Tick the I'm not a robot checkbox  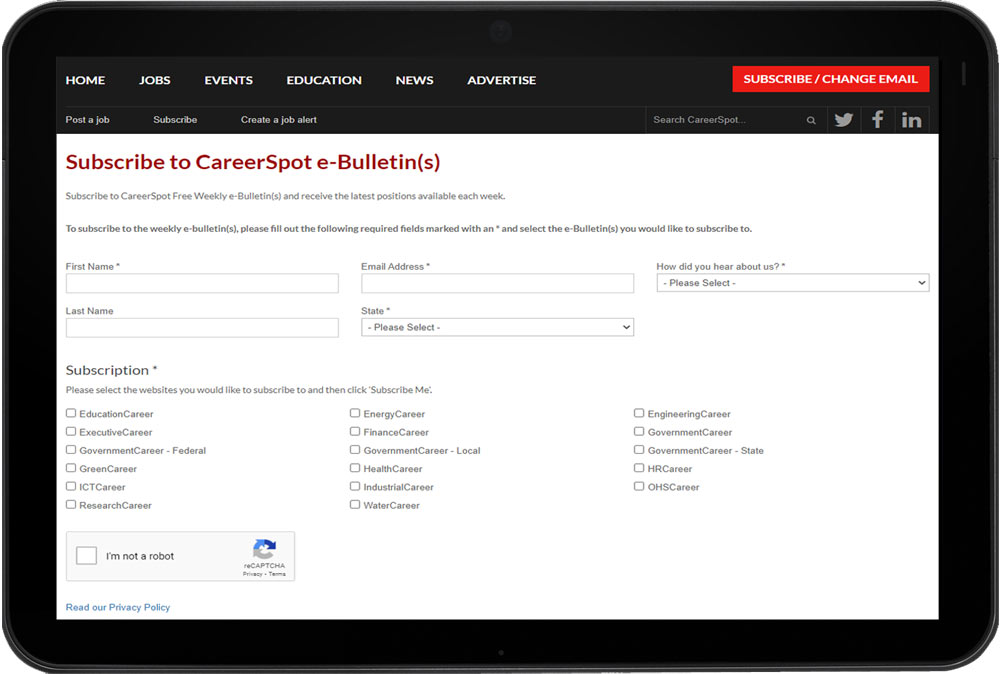tap(86, 555)
